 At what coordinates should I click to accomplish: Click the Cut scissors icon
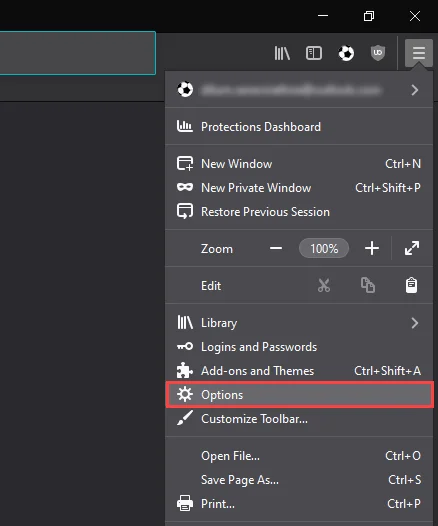coord(324,285)
